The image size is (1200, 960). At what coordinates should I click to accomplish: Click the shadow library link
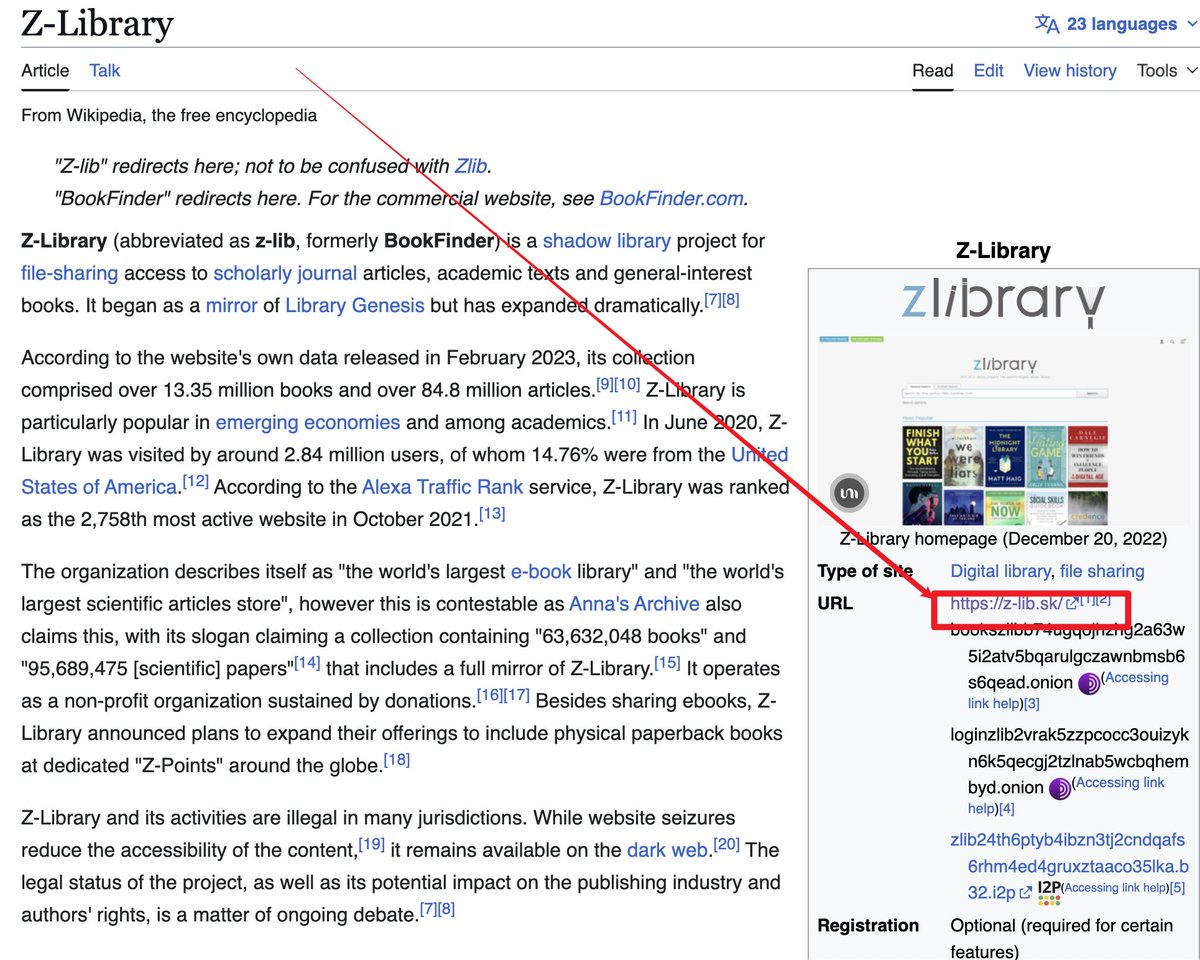click(607, 241)
